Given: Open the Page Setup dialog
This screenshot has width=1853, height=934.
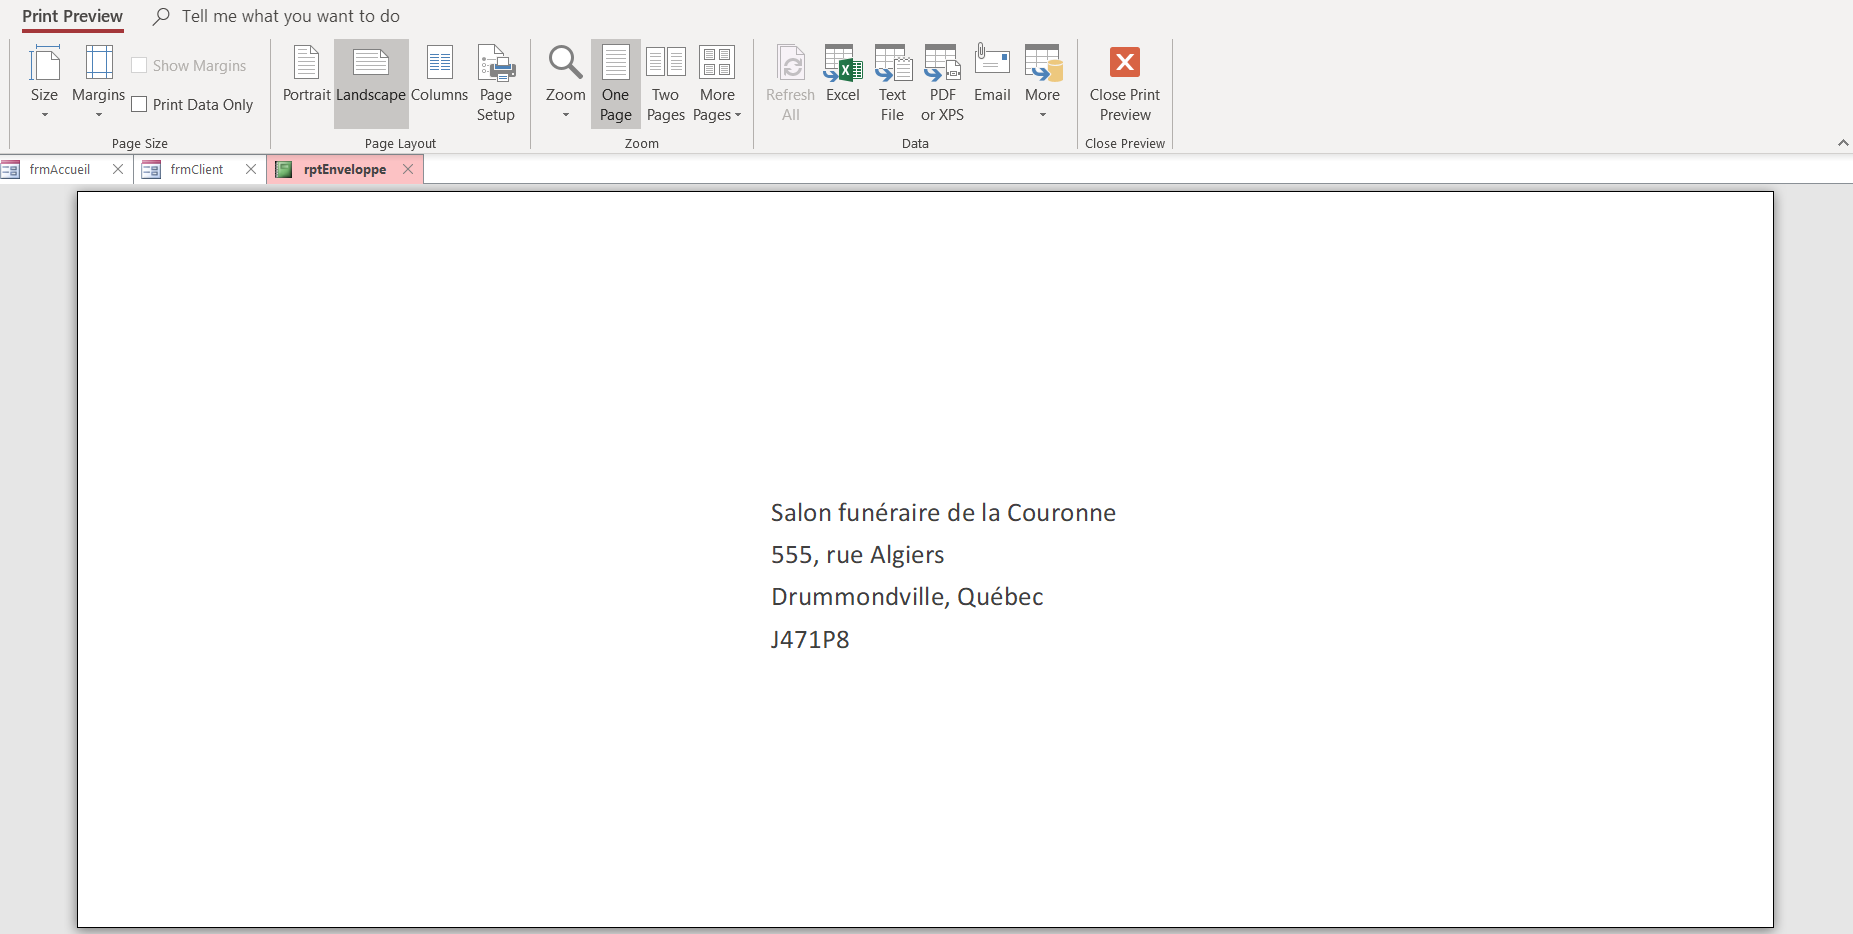Looking at the screenshot, I should (496, 83).
